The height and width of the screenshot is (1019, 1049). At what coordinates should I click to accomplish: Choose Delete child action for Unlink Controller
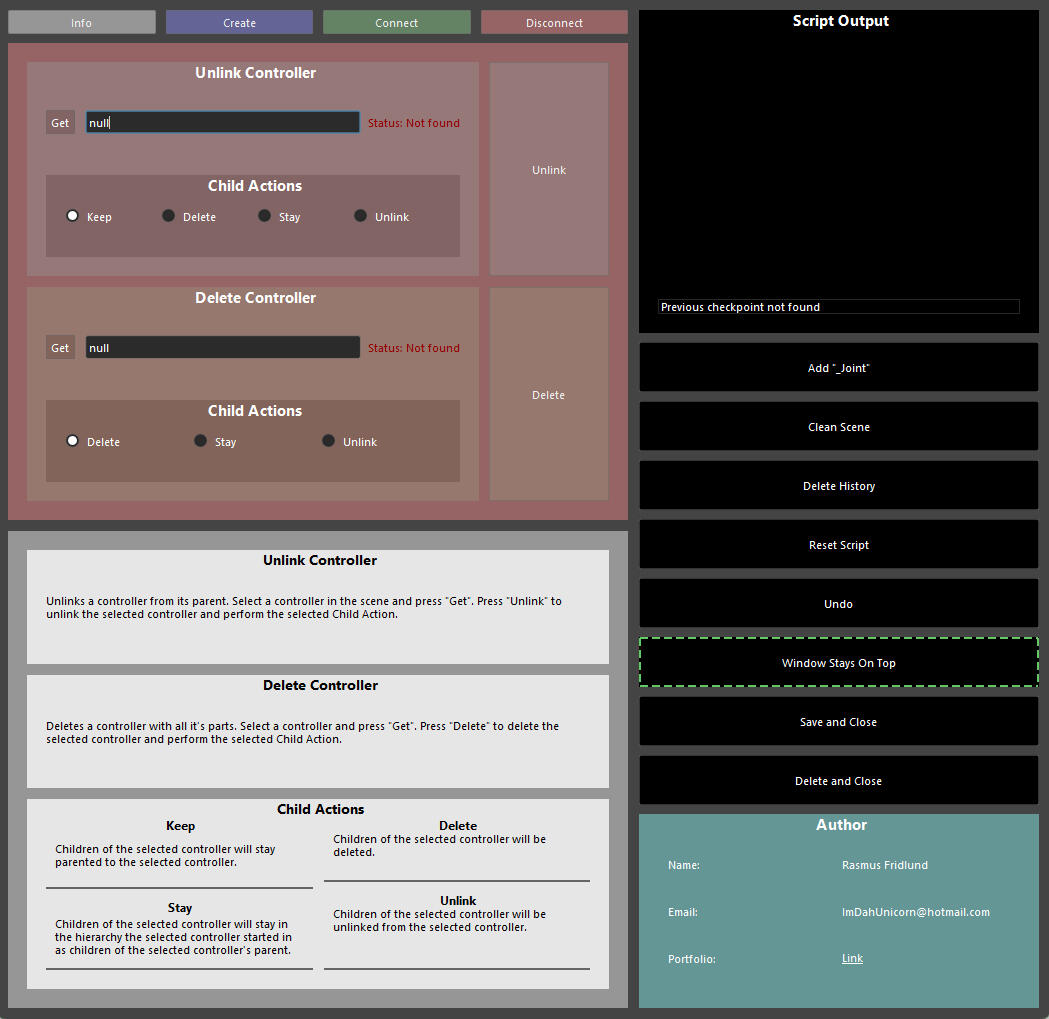[x=169, y=216]
